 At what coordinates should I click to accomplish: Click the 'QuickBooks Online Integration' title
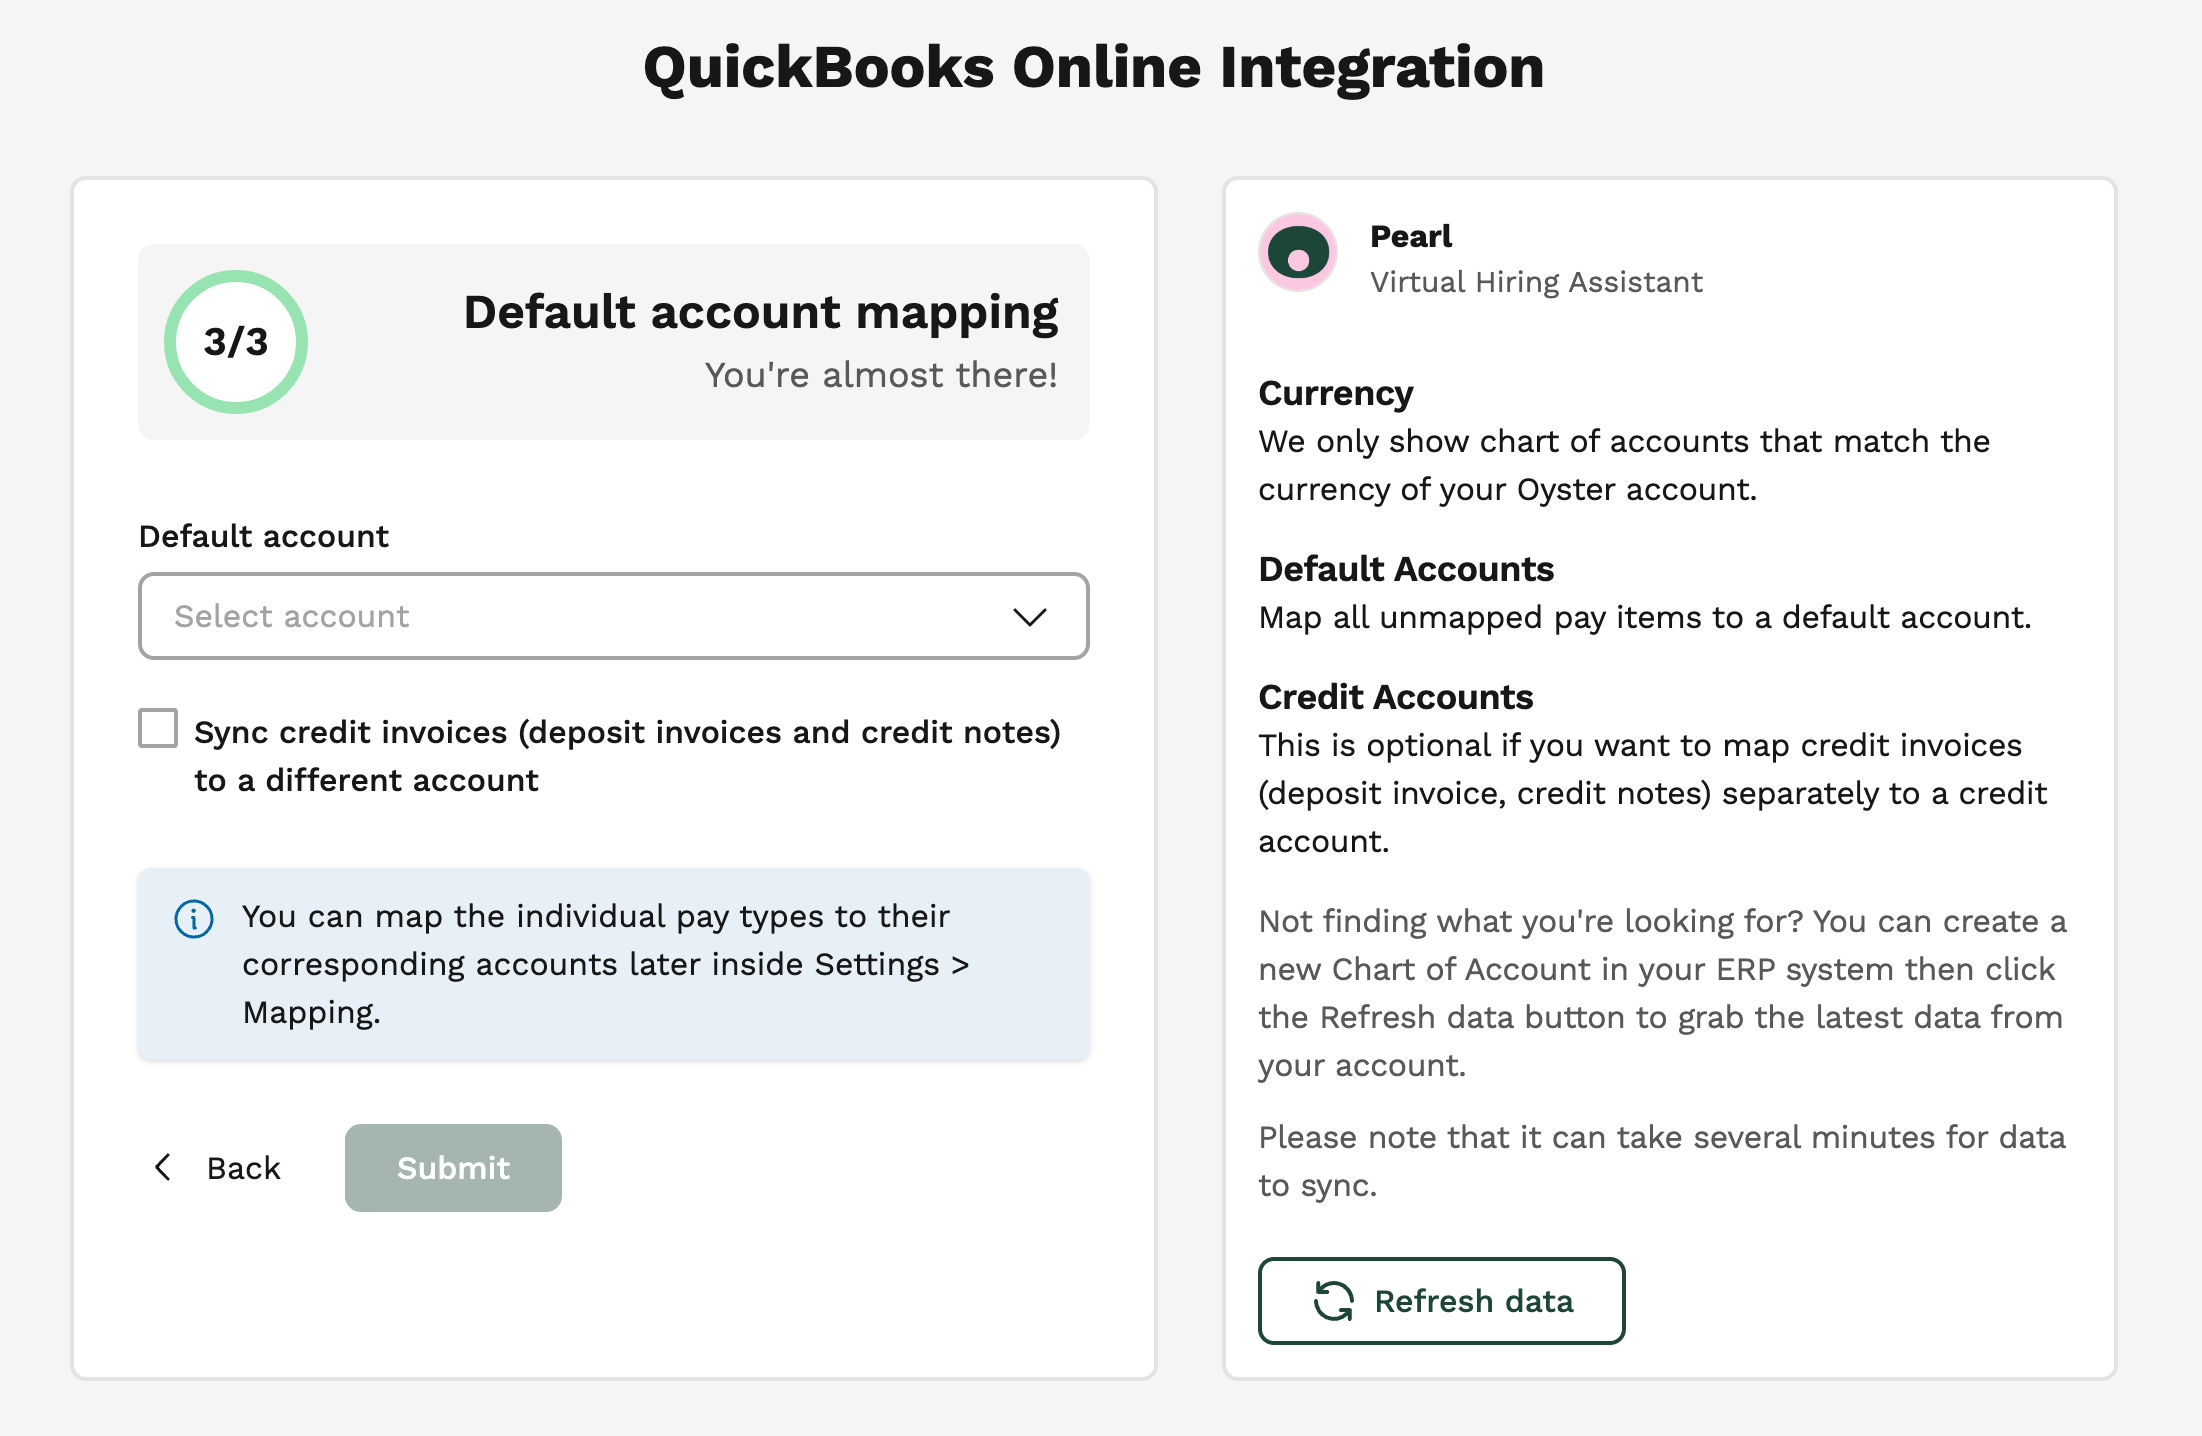(1094, 68)
